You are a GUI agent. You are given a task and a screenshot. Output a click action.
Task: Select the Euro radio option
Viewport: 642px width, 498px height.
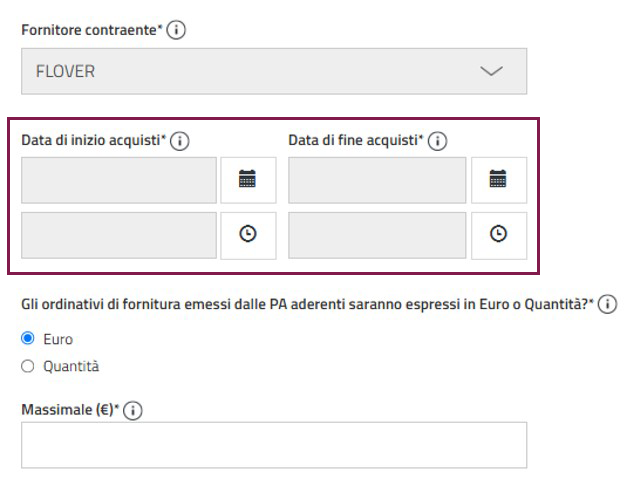[28, 339]
